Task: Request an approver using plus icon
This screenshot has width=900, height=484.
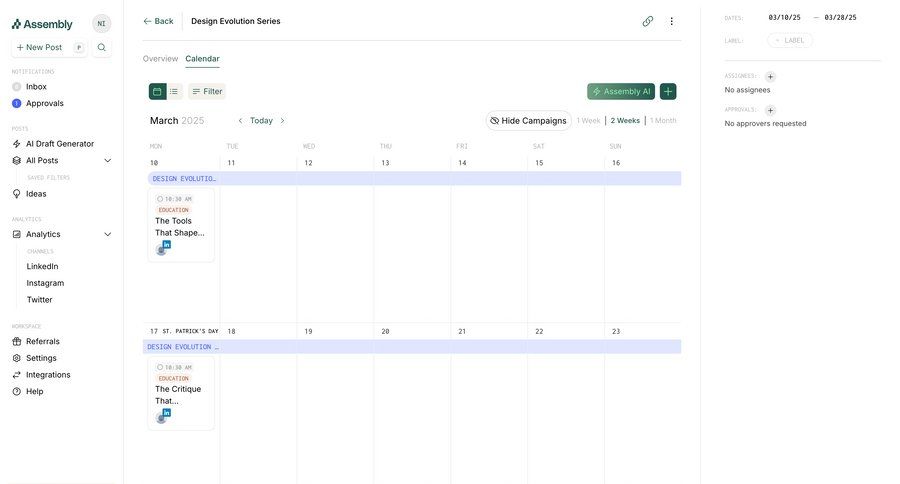Action: [770, 110]
